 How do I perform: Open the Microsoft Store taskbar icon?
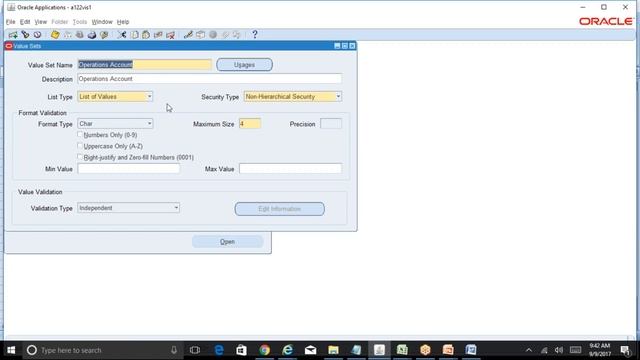[242, 350]
